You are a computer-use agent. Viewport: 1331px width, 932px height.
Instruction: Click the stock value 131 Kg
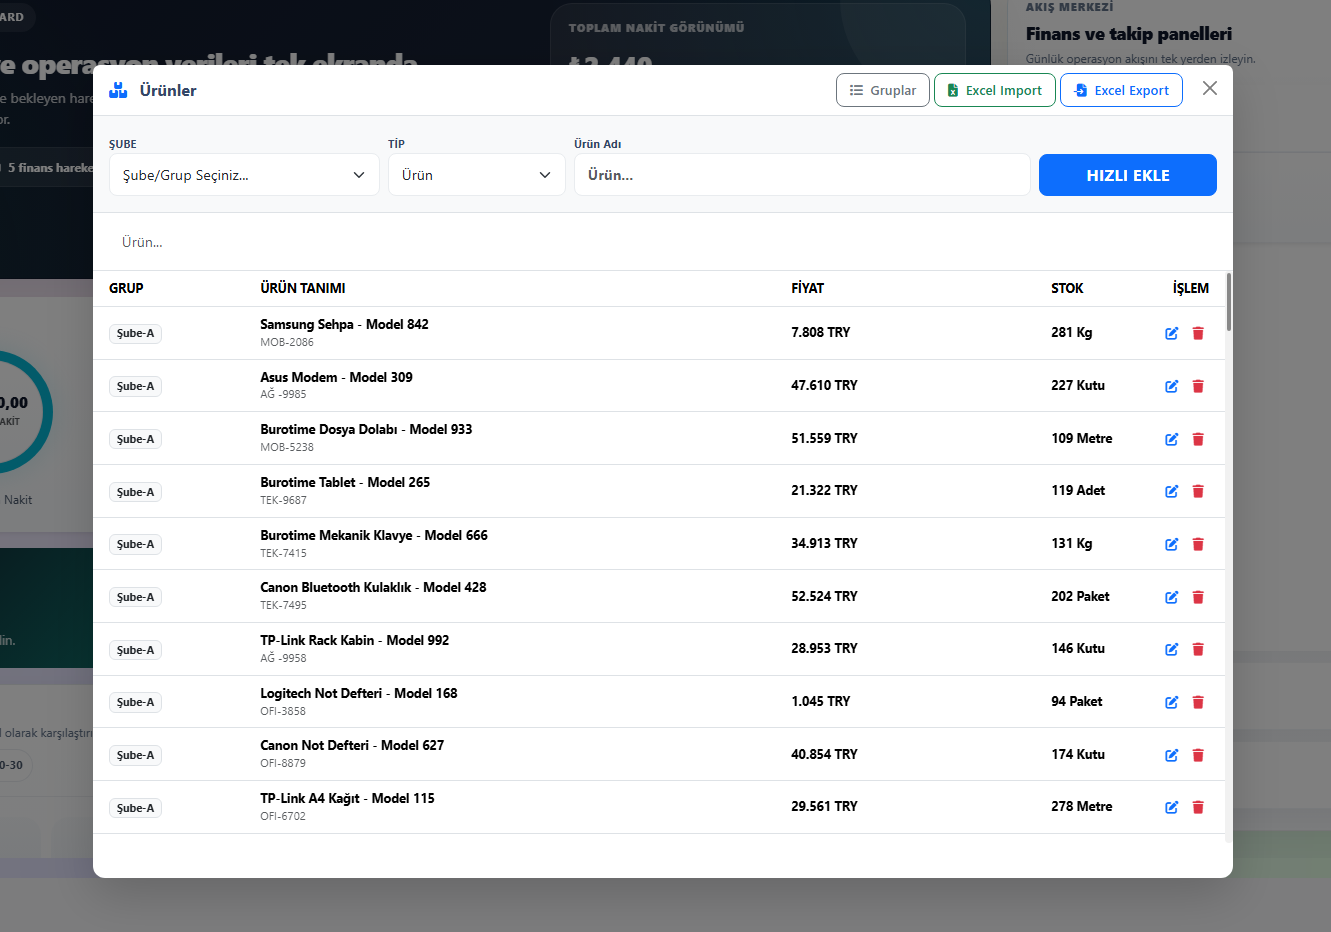1071,543
